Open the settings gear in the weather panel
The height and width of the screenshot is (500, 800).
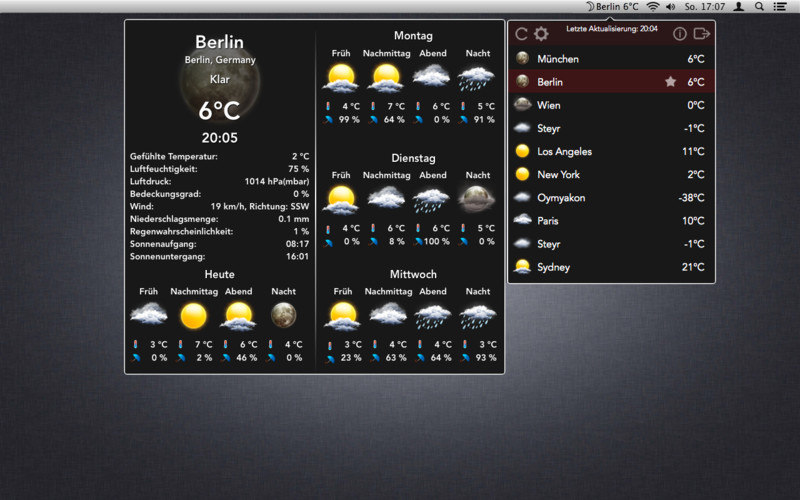[x=541, y=34]
